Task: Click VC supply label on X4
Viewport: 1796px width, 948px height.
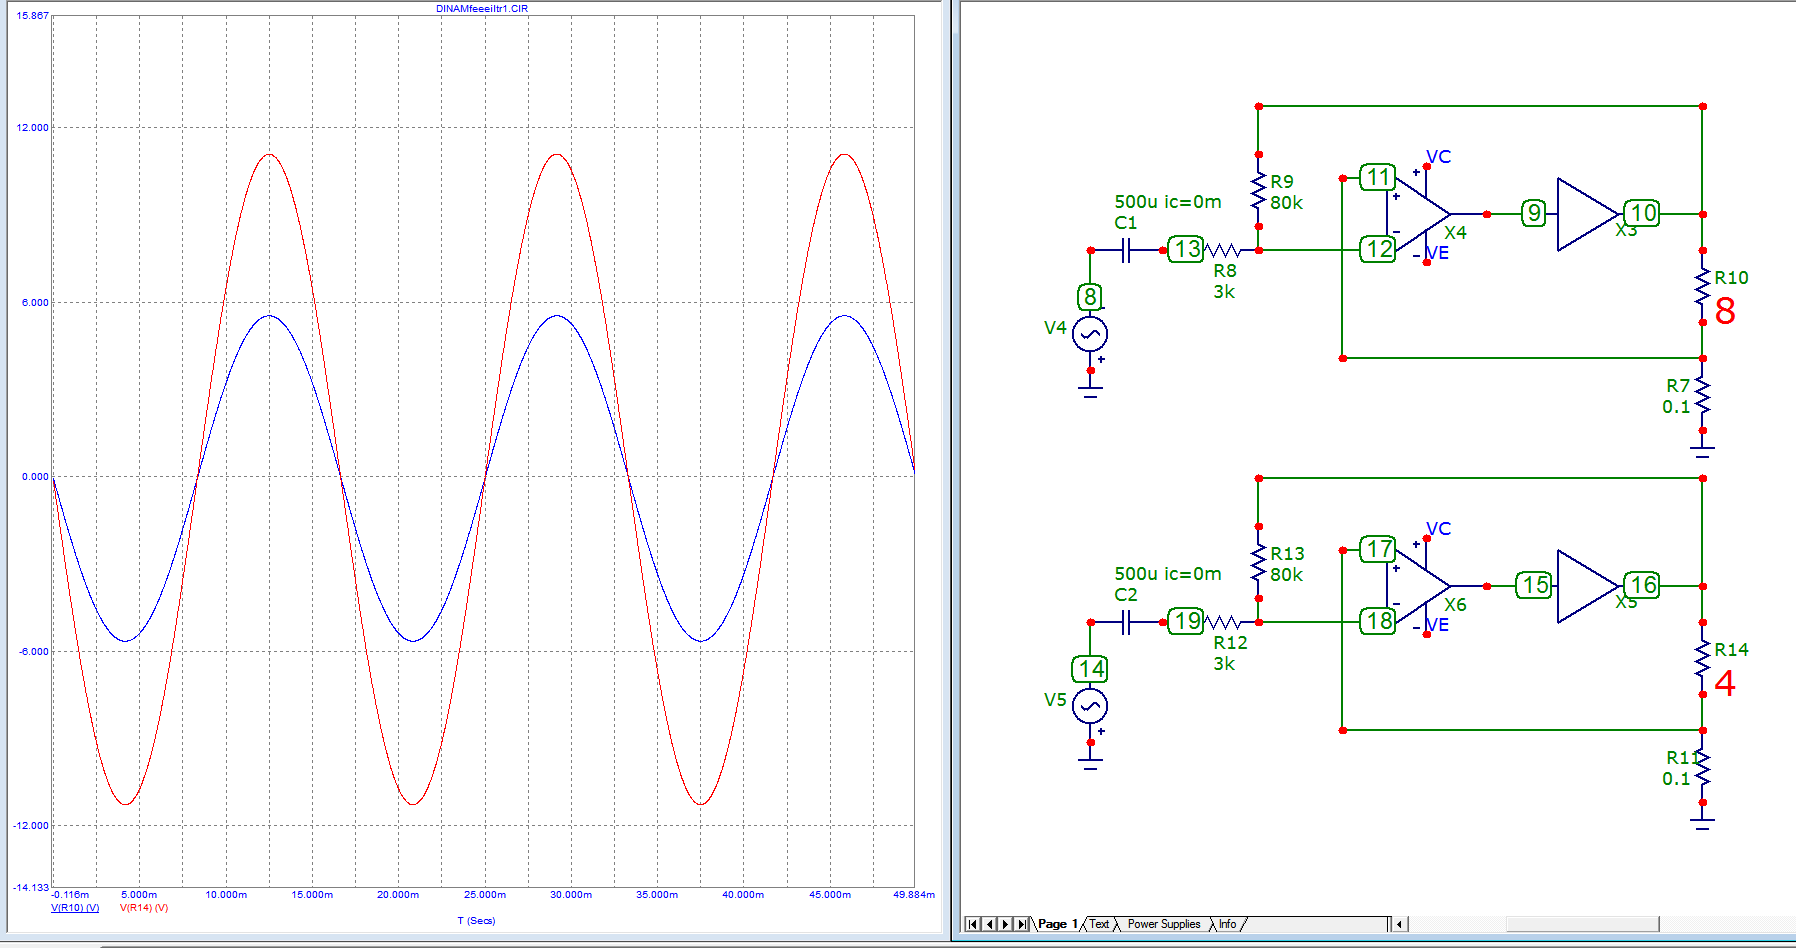Action: click(1438, 157)
